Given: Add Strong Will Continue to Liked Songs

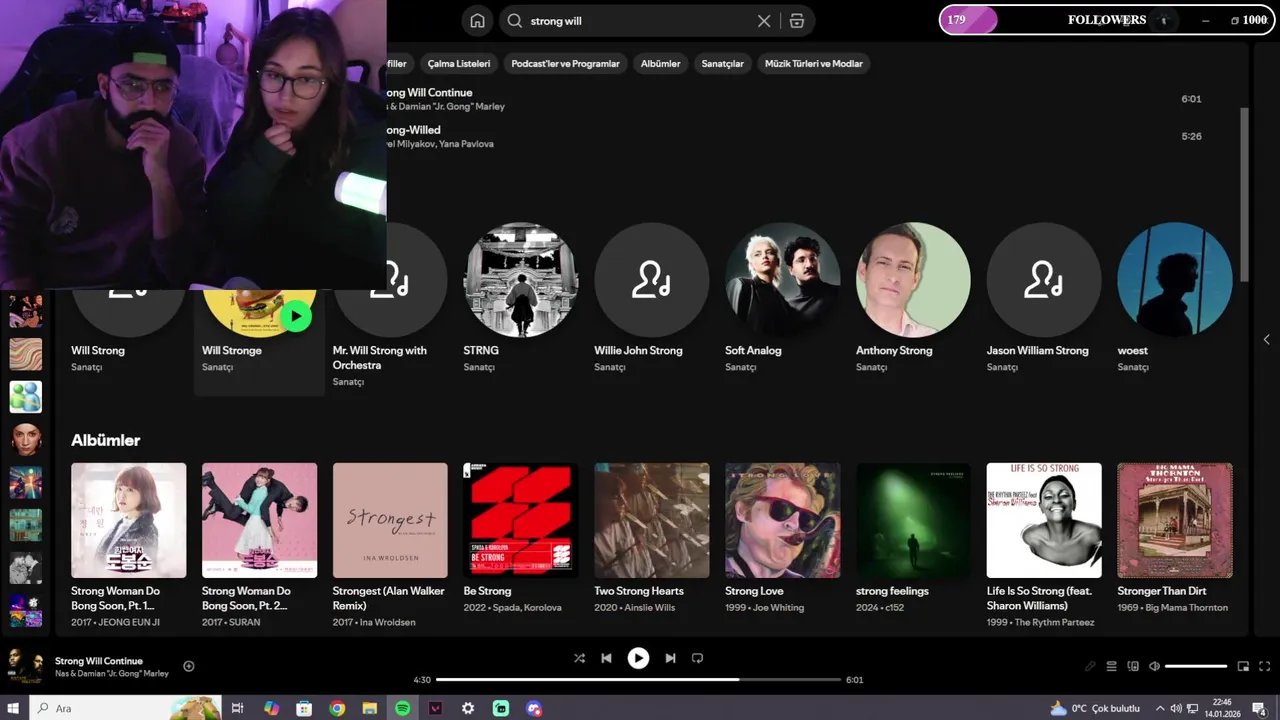Looking at the screenshot, I should [x=189, y=666].
